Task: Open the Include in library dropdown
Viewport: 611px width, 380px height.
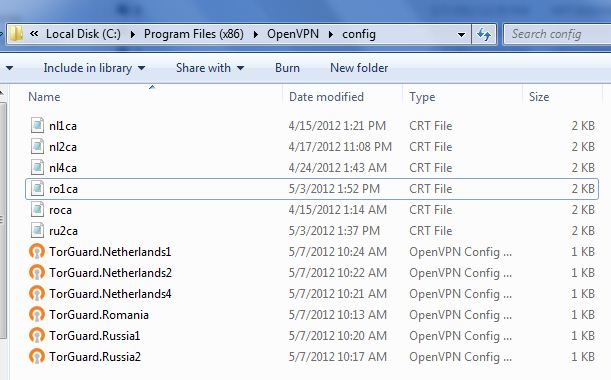Action: point(94,68)
